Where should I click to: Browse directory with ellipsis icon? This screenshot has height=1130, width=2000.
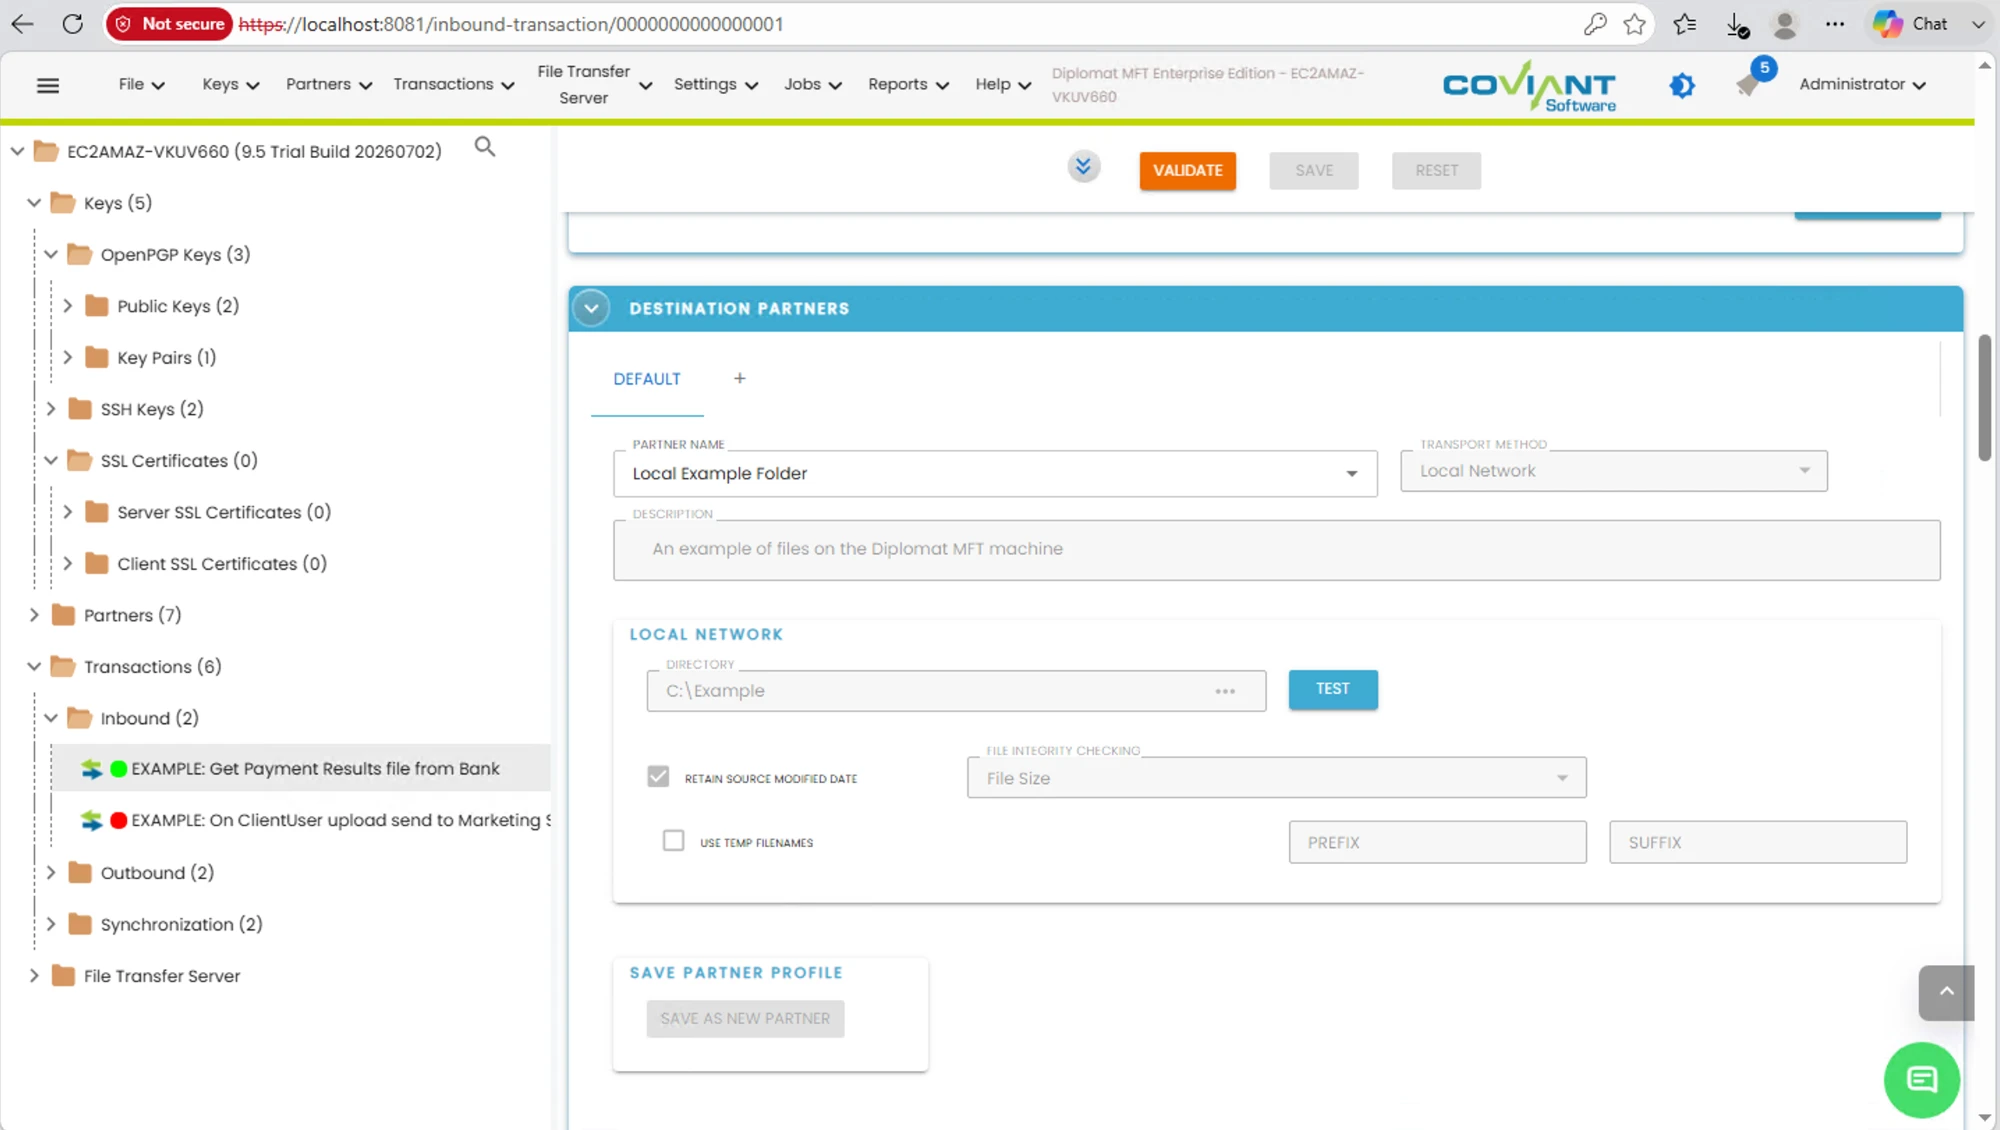click(x=1225, y=691)
